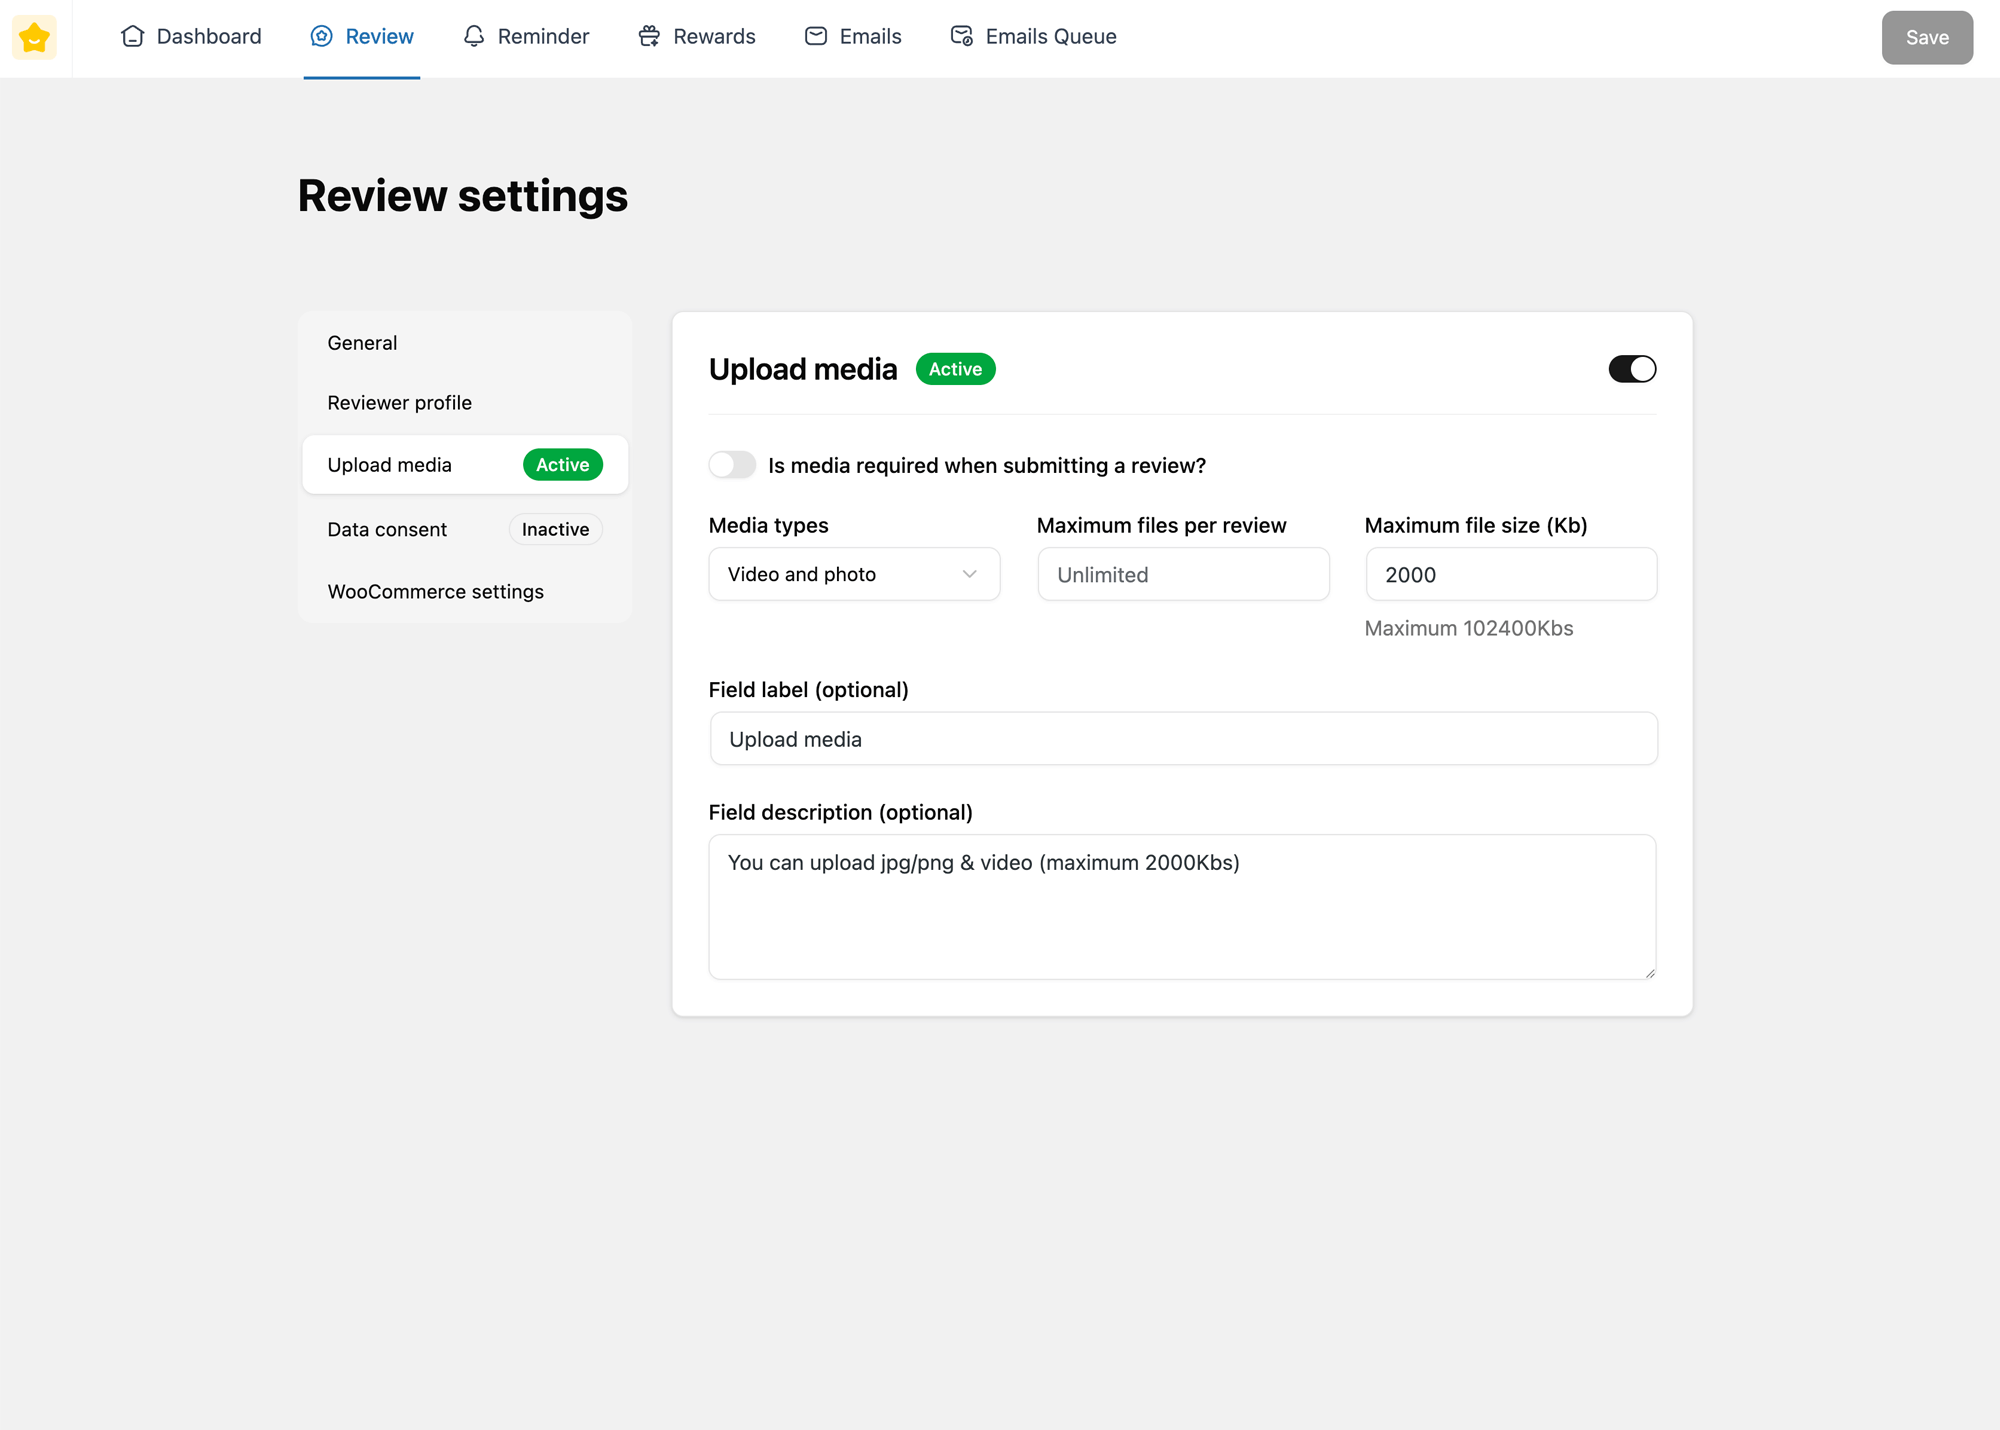Select General in the settings sidebar

tap(362, 342)
